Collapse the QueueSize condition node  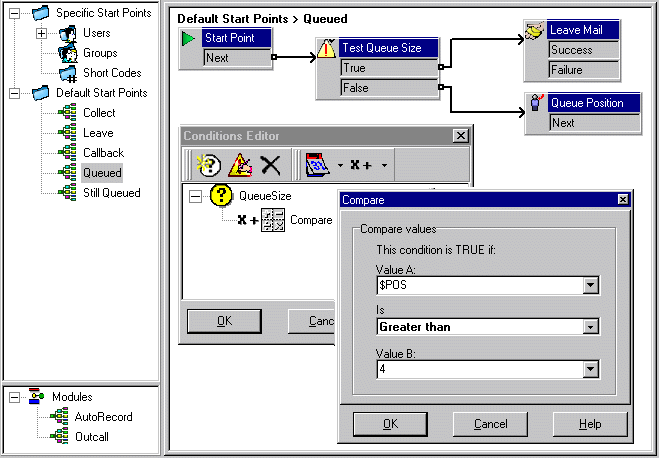tap(195, 196)
